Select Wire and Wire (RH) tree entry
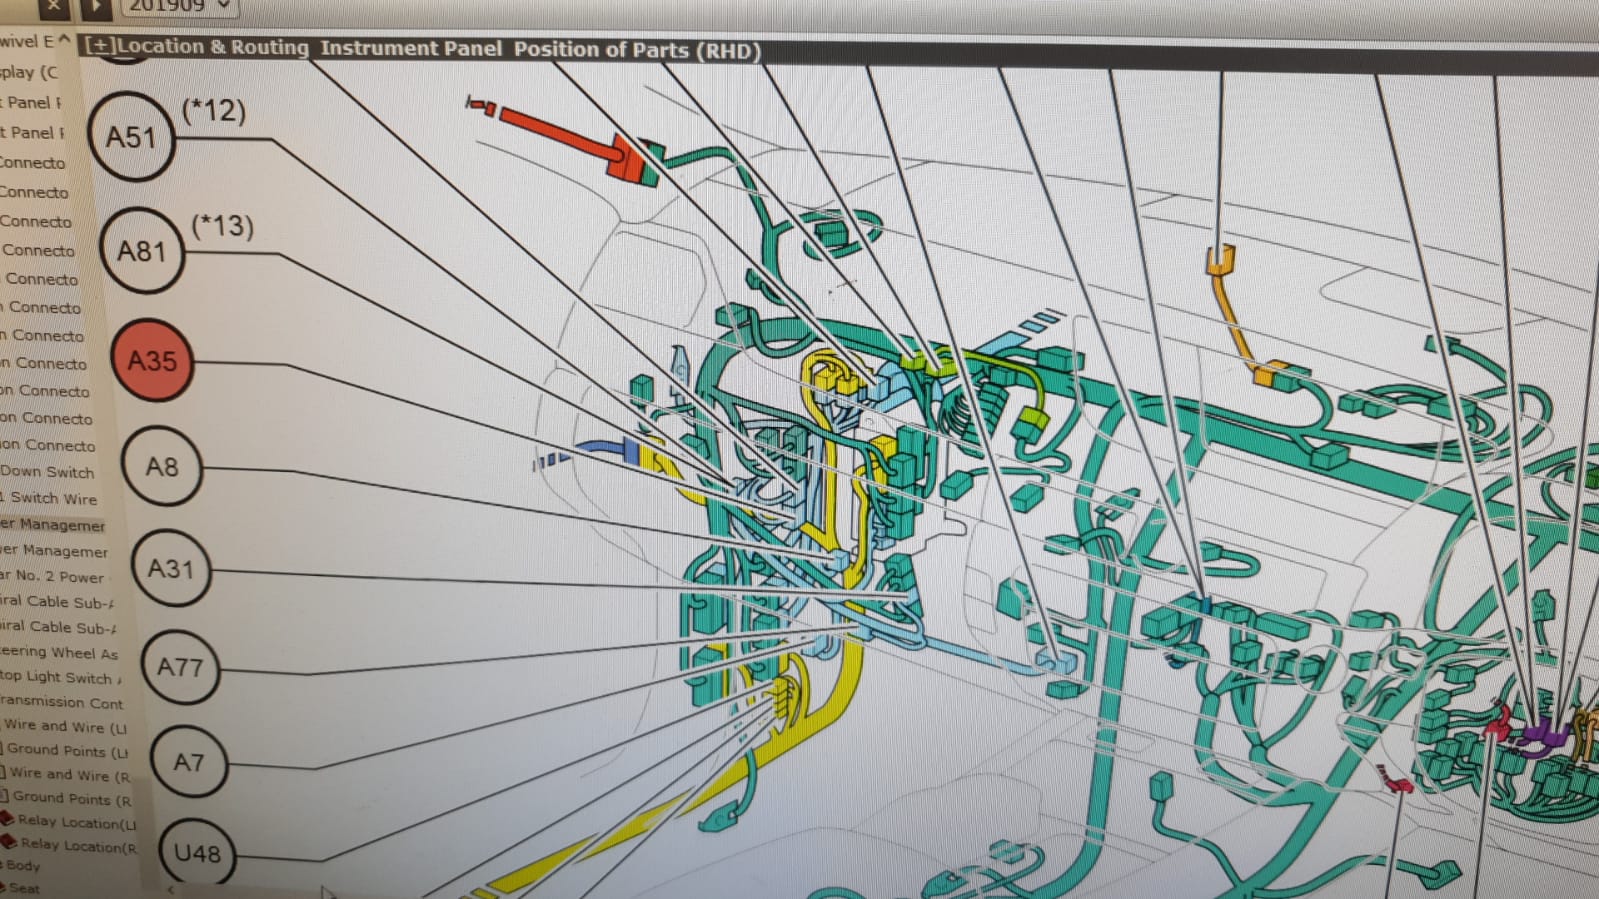 [68, 774]
